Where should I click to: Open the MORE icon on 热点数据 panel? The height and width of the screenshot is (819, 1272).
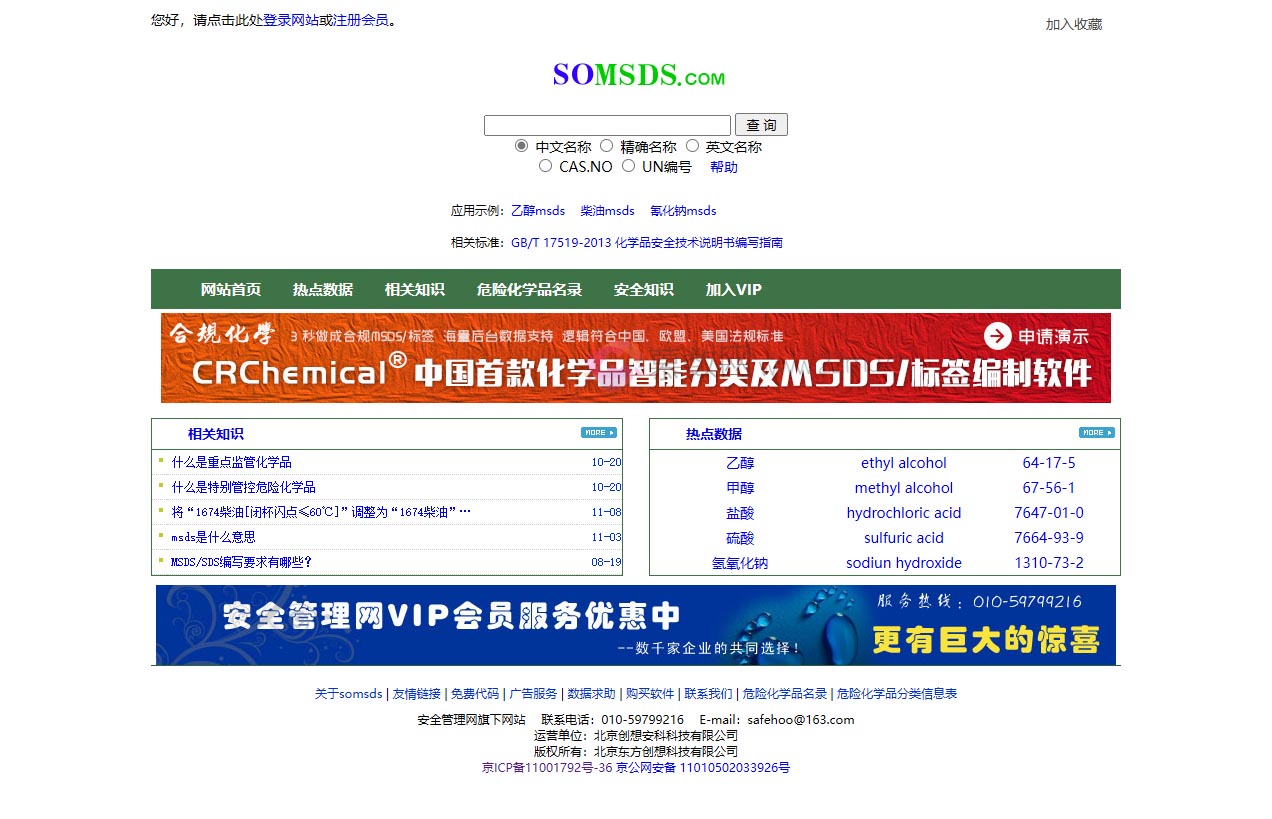1094,432
